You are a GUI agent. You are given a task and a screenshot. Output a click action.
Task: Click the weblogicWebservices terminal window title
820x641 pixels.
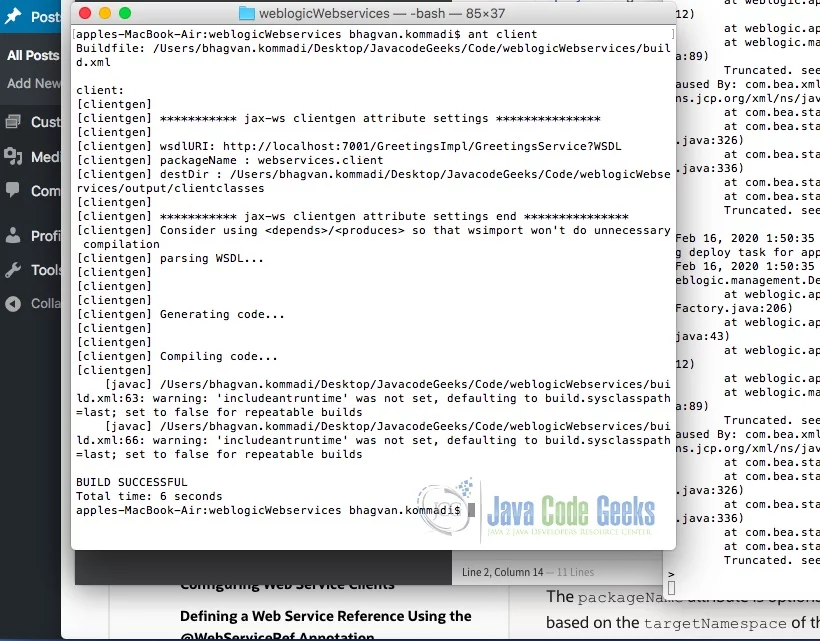click(382, 13)
